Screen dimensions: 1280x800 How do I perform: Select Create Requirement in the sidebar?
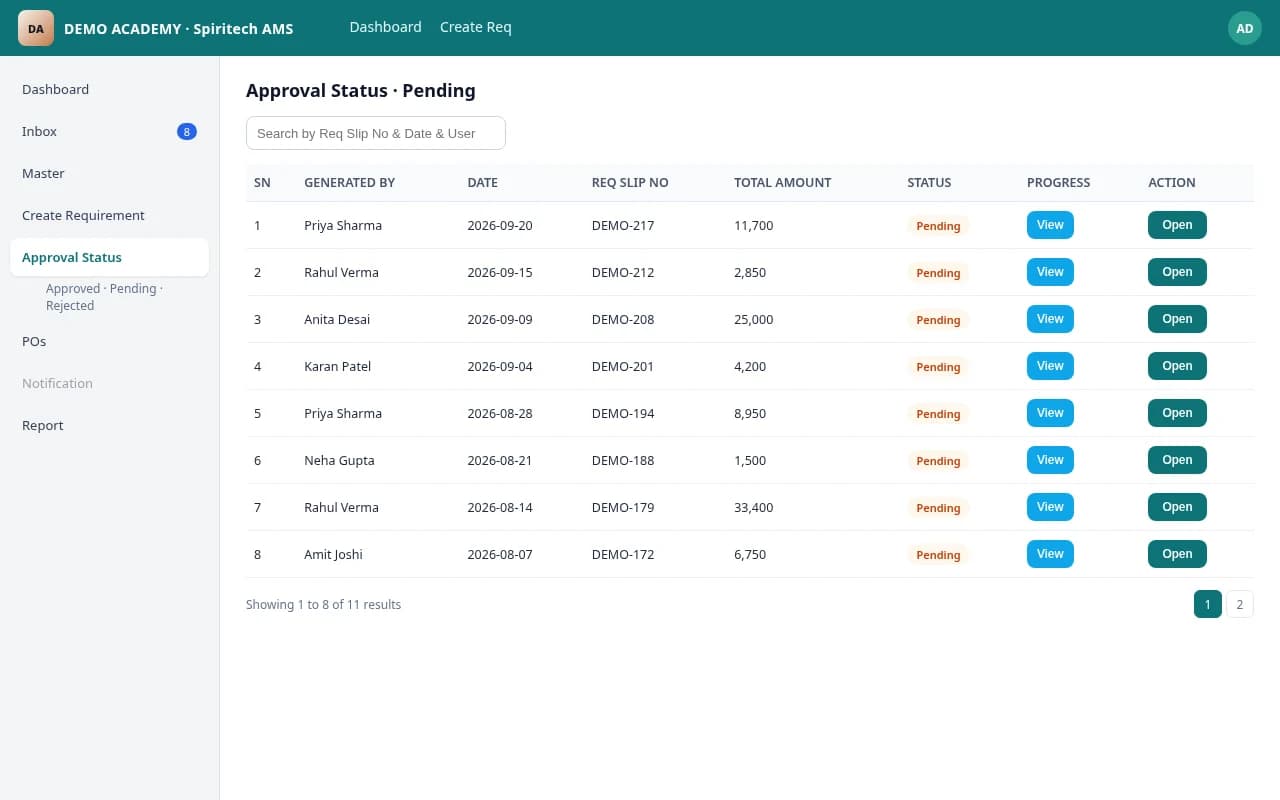(109, 215)
